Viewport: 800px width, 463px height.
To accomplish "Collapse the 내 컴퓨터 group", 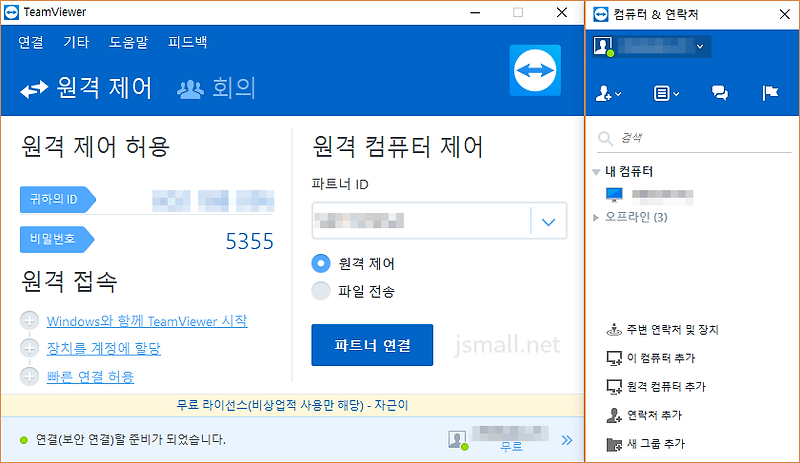I will [x=596, y=172].
